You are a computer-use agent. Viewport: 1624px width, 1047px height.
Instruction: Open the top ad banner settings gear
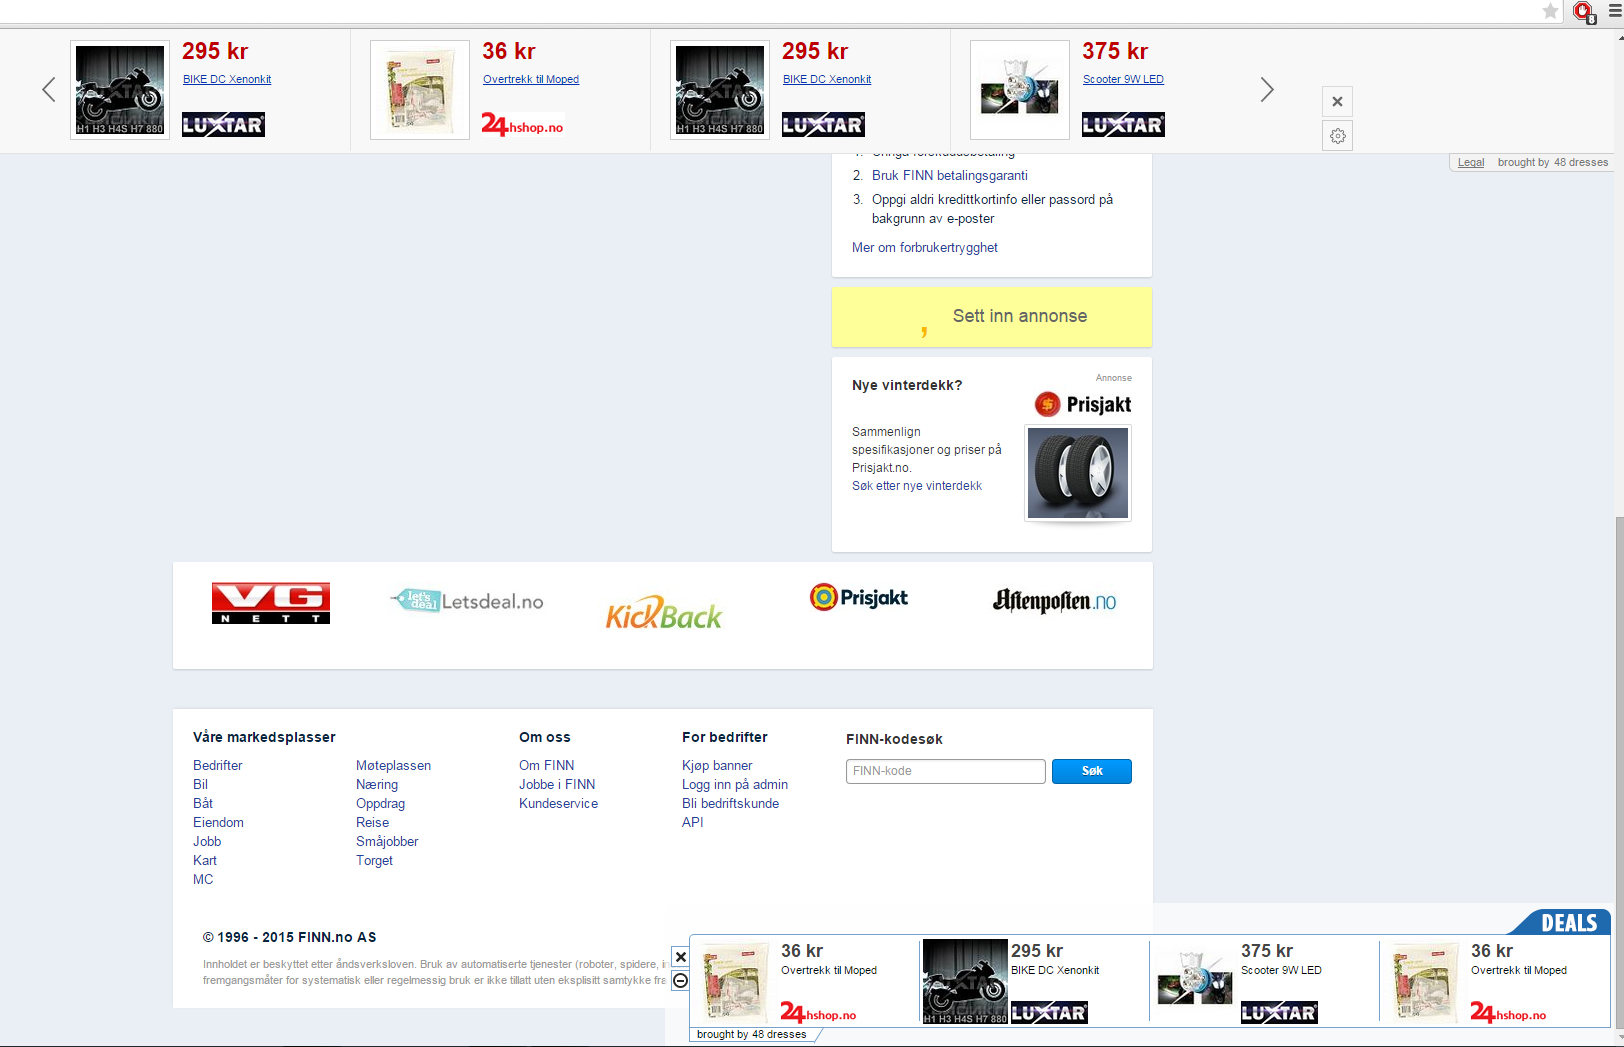(x=1337, y=136)
